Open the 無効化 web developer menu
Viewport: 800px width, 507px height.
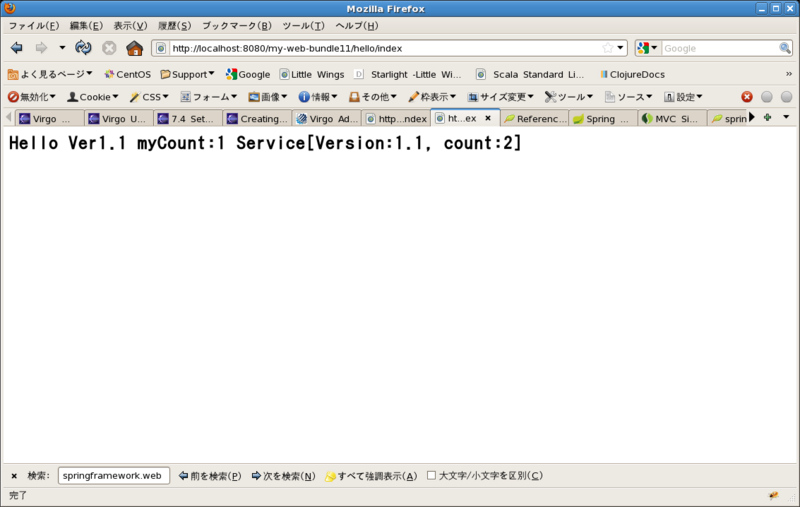(x=32, y=97)
